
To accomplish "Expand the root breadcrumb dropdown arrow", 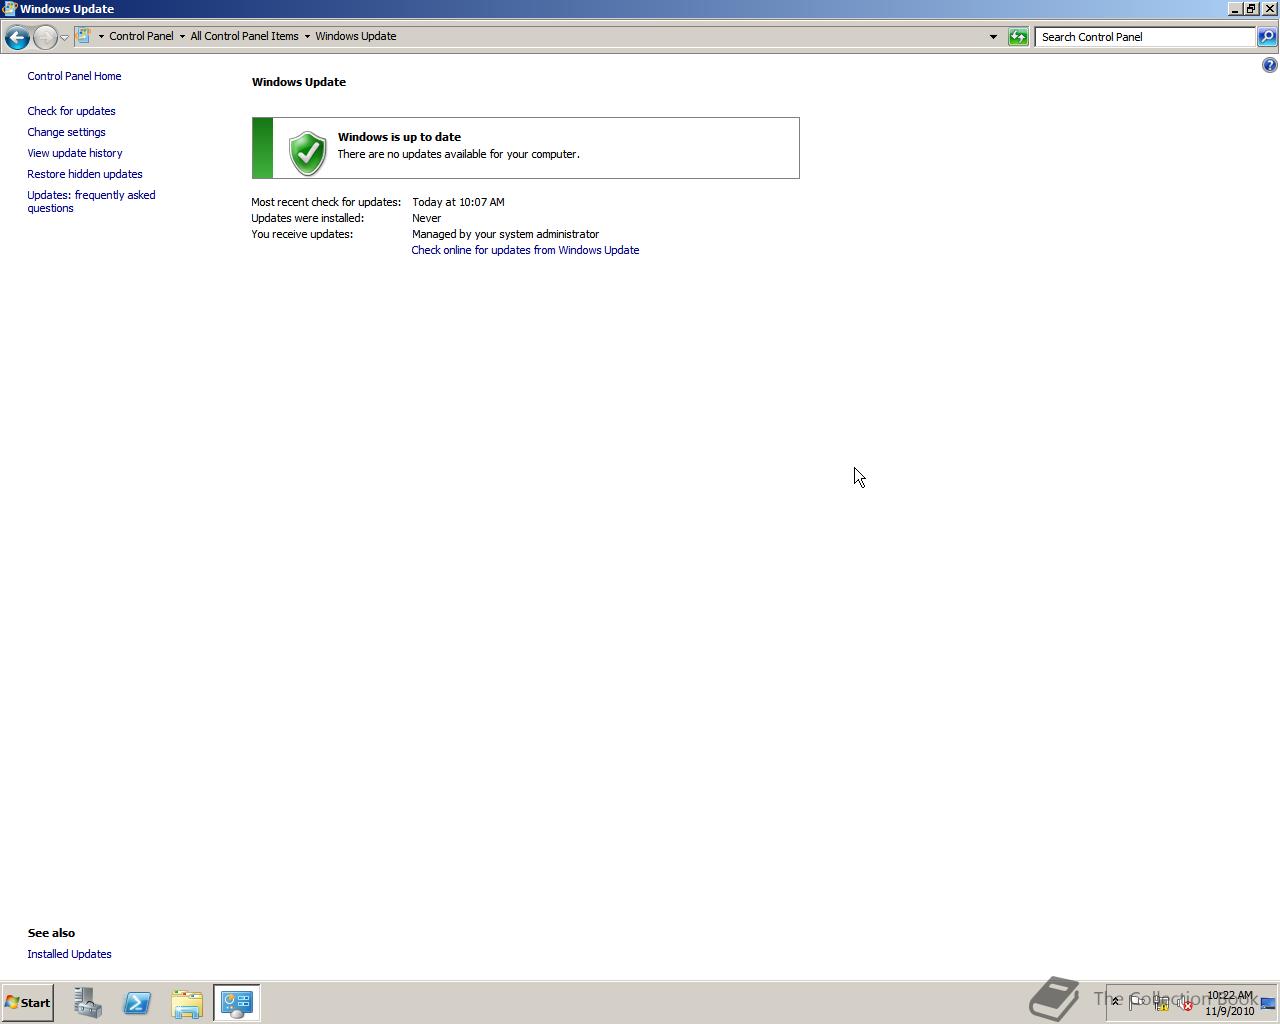I will tap(101, 37).
